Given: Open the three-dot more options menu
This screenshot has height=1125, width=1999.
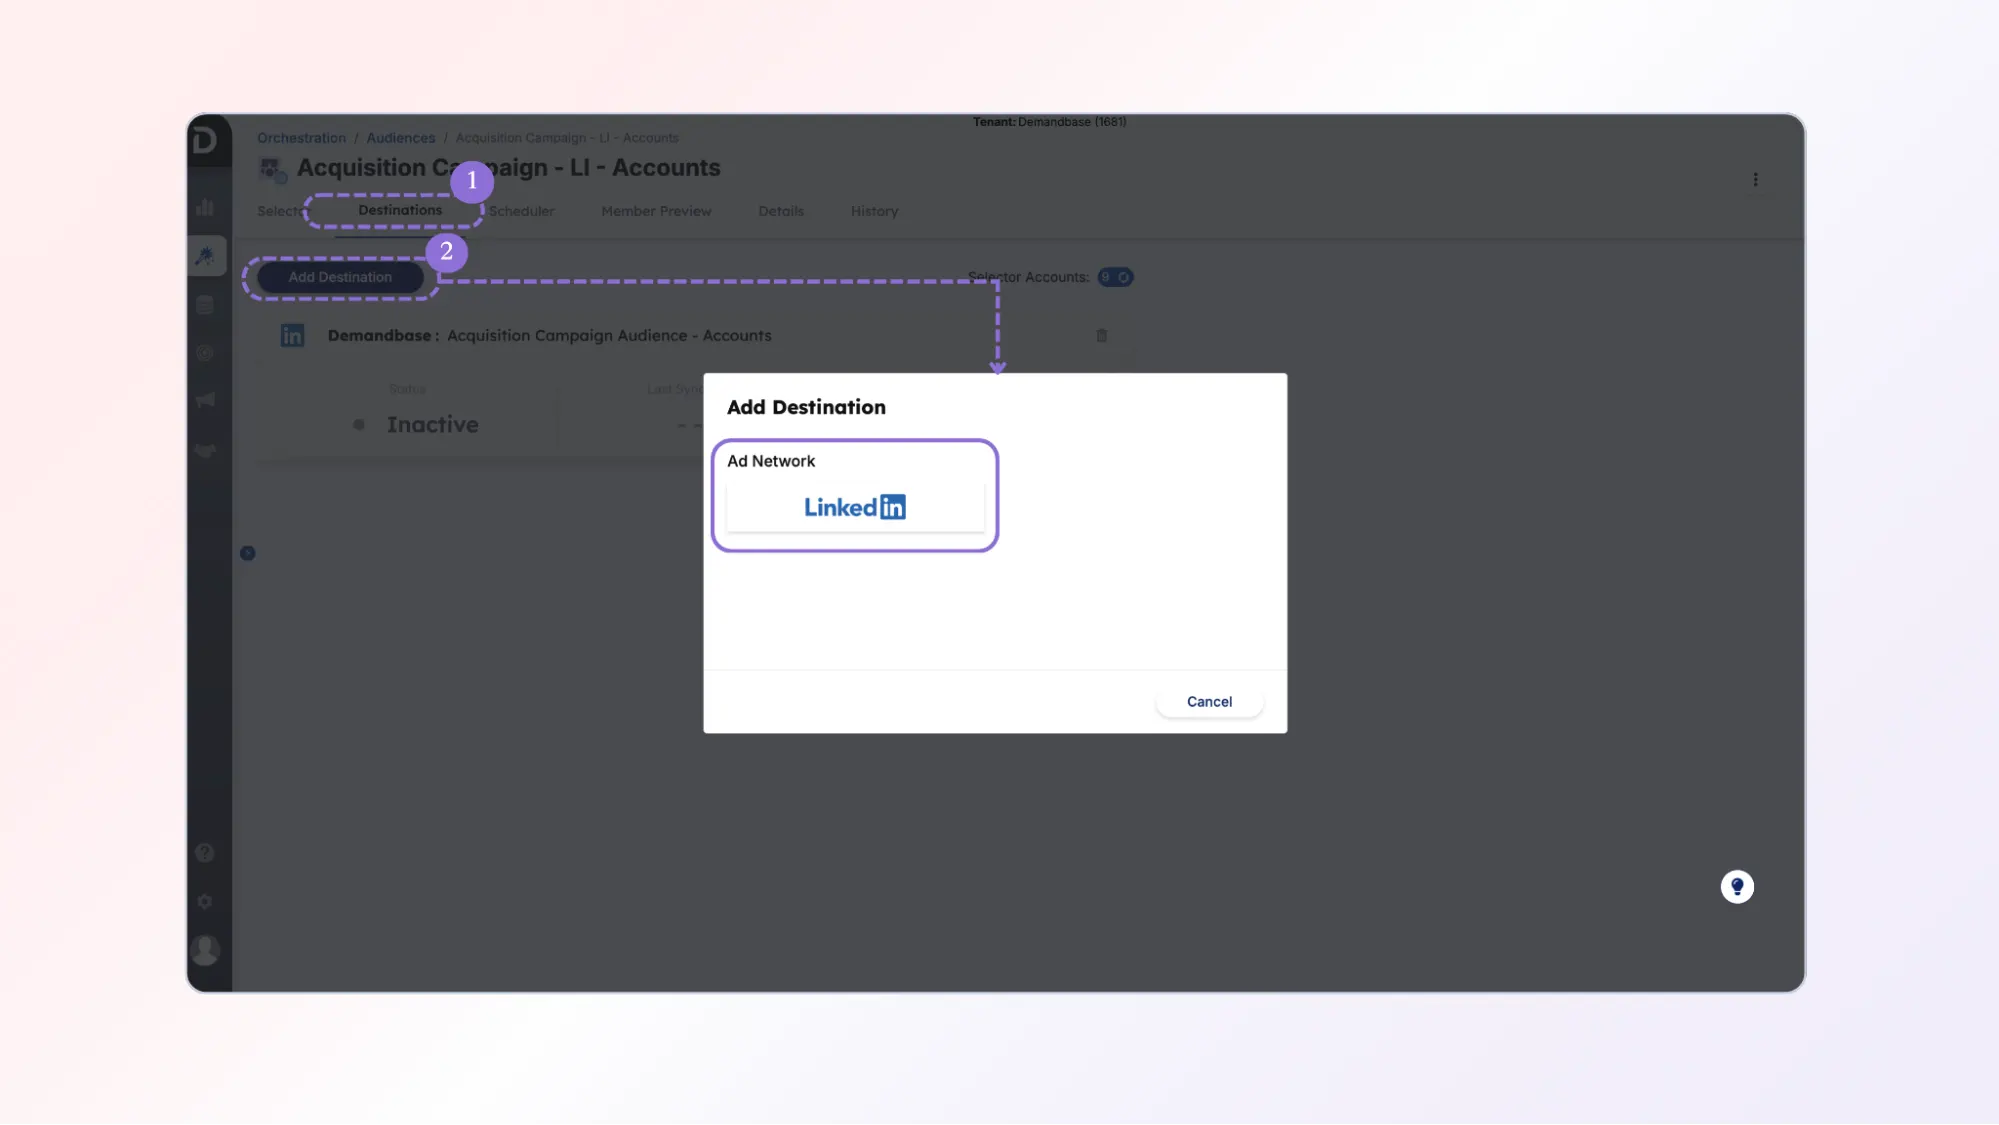Looking at the screenshot, I should pyautogui.click(x=1755, y=180).
